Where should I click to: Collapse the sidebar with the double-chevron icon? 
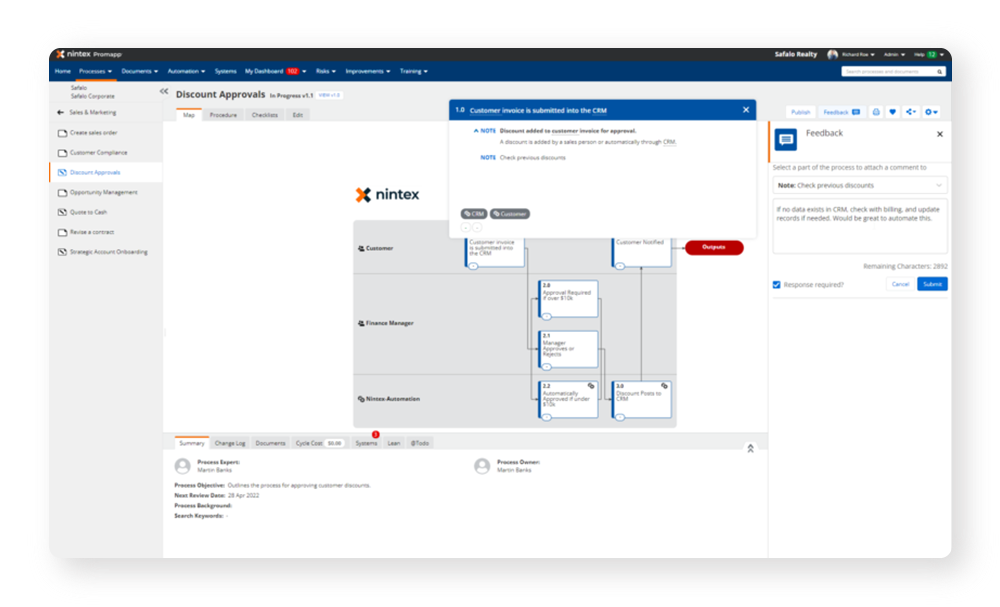(164, 91)
